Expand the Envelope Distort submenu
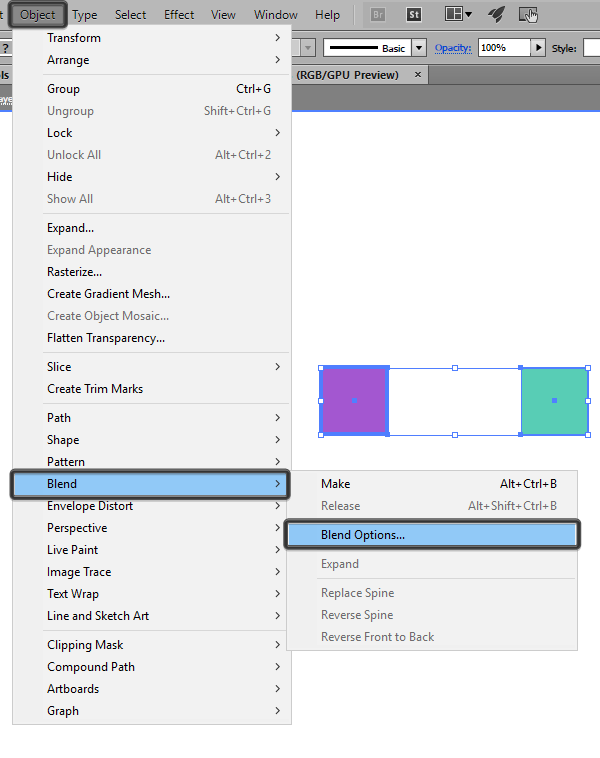The width and height of the screenshot is (600, 758). pos(152,506)
